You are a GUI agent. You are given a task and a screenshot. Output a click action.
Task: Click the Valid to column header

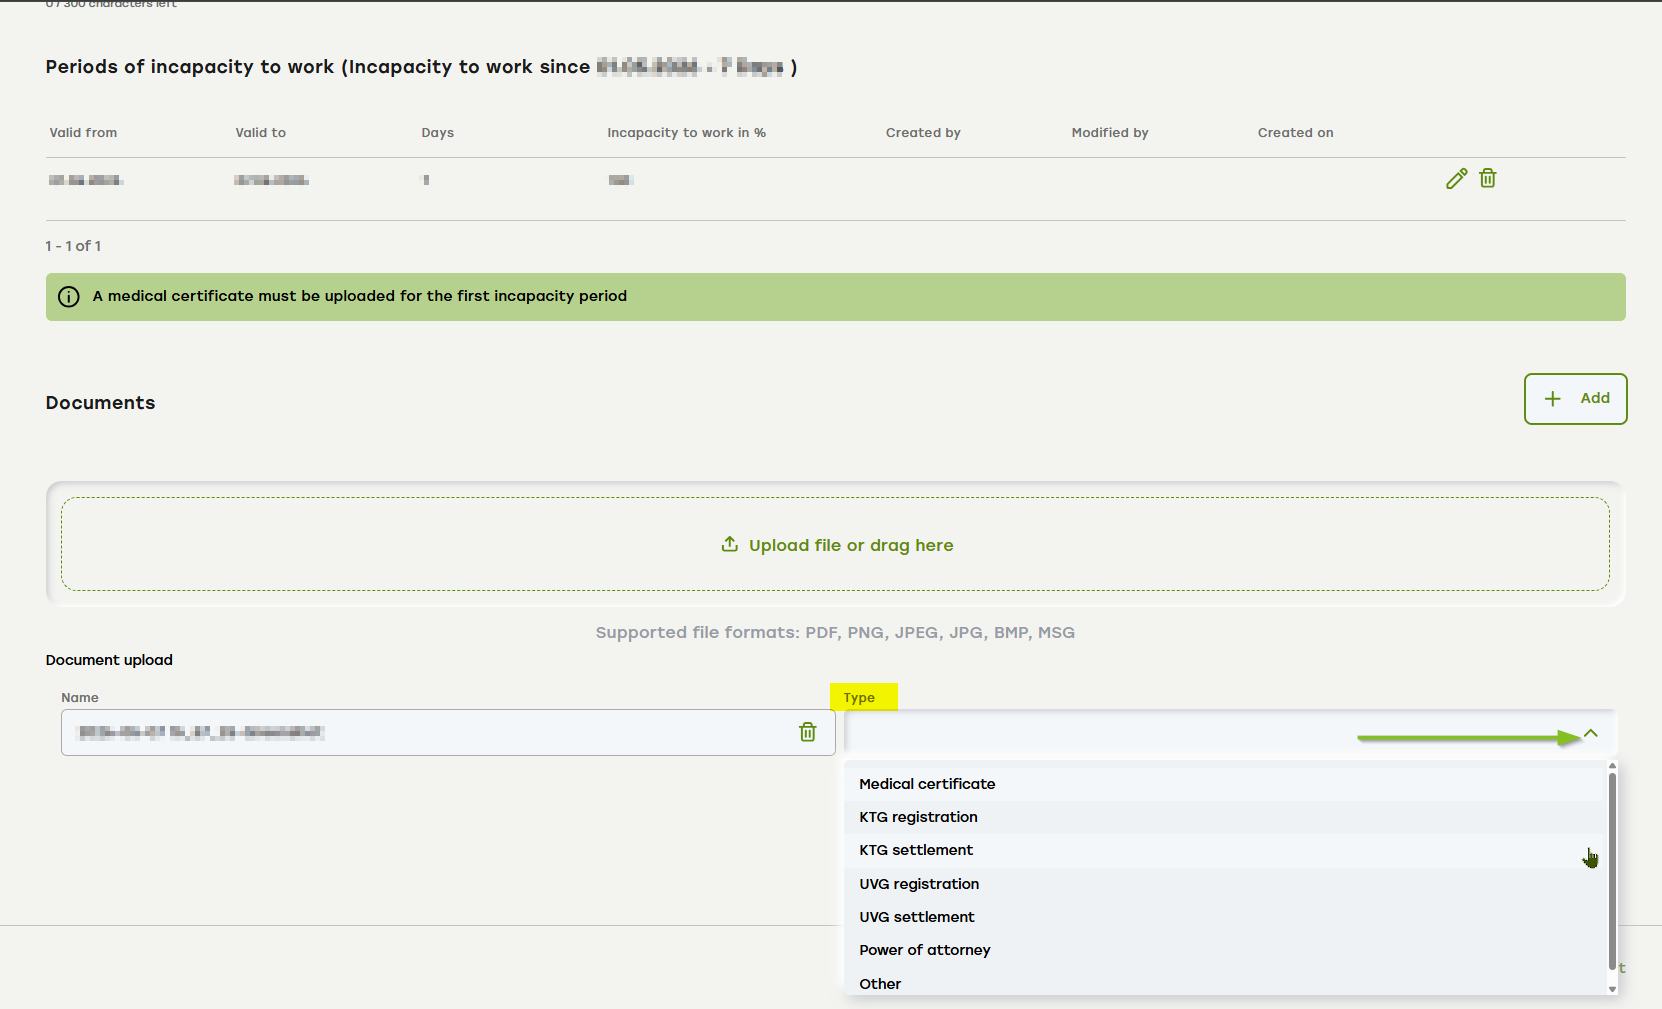click(260, 133)
